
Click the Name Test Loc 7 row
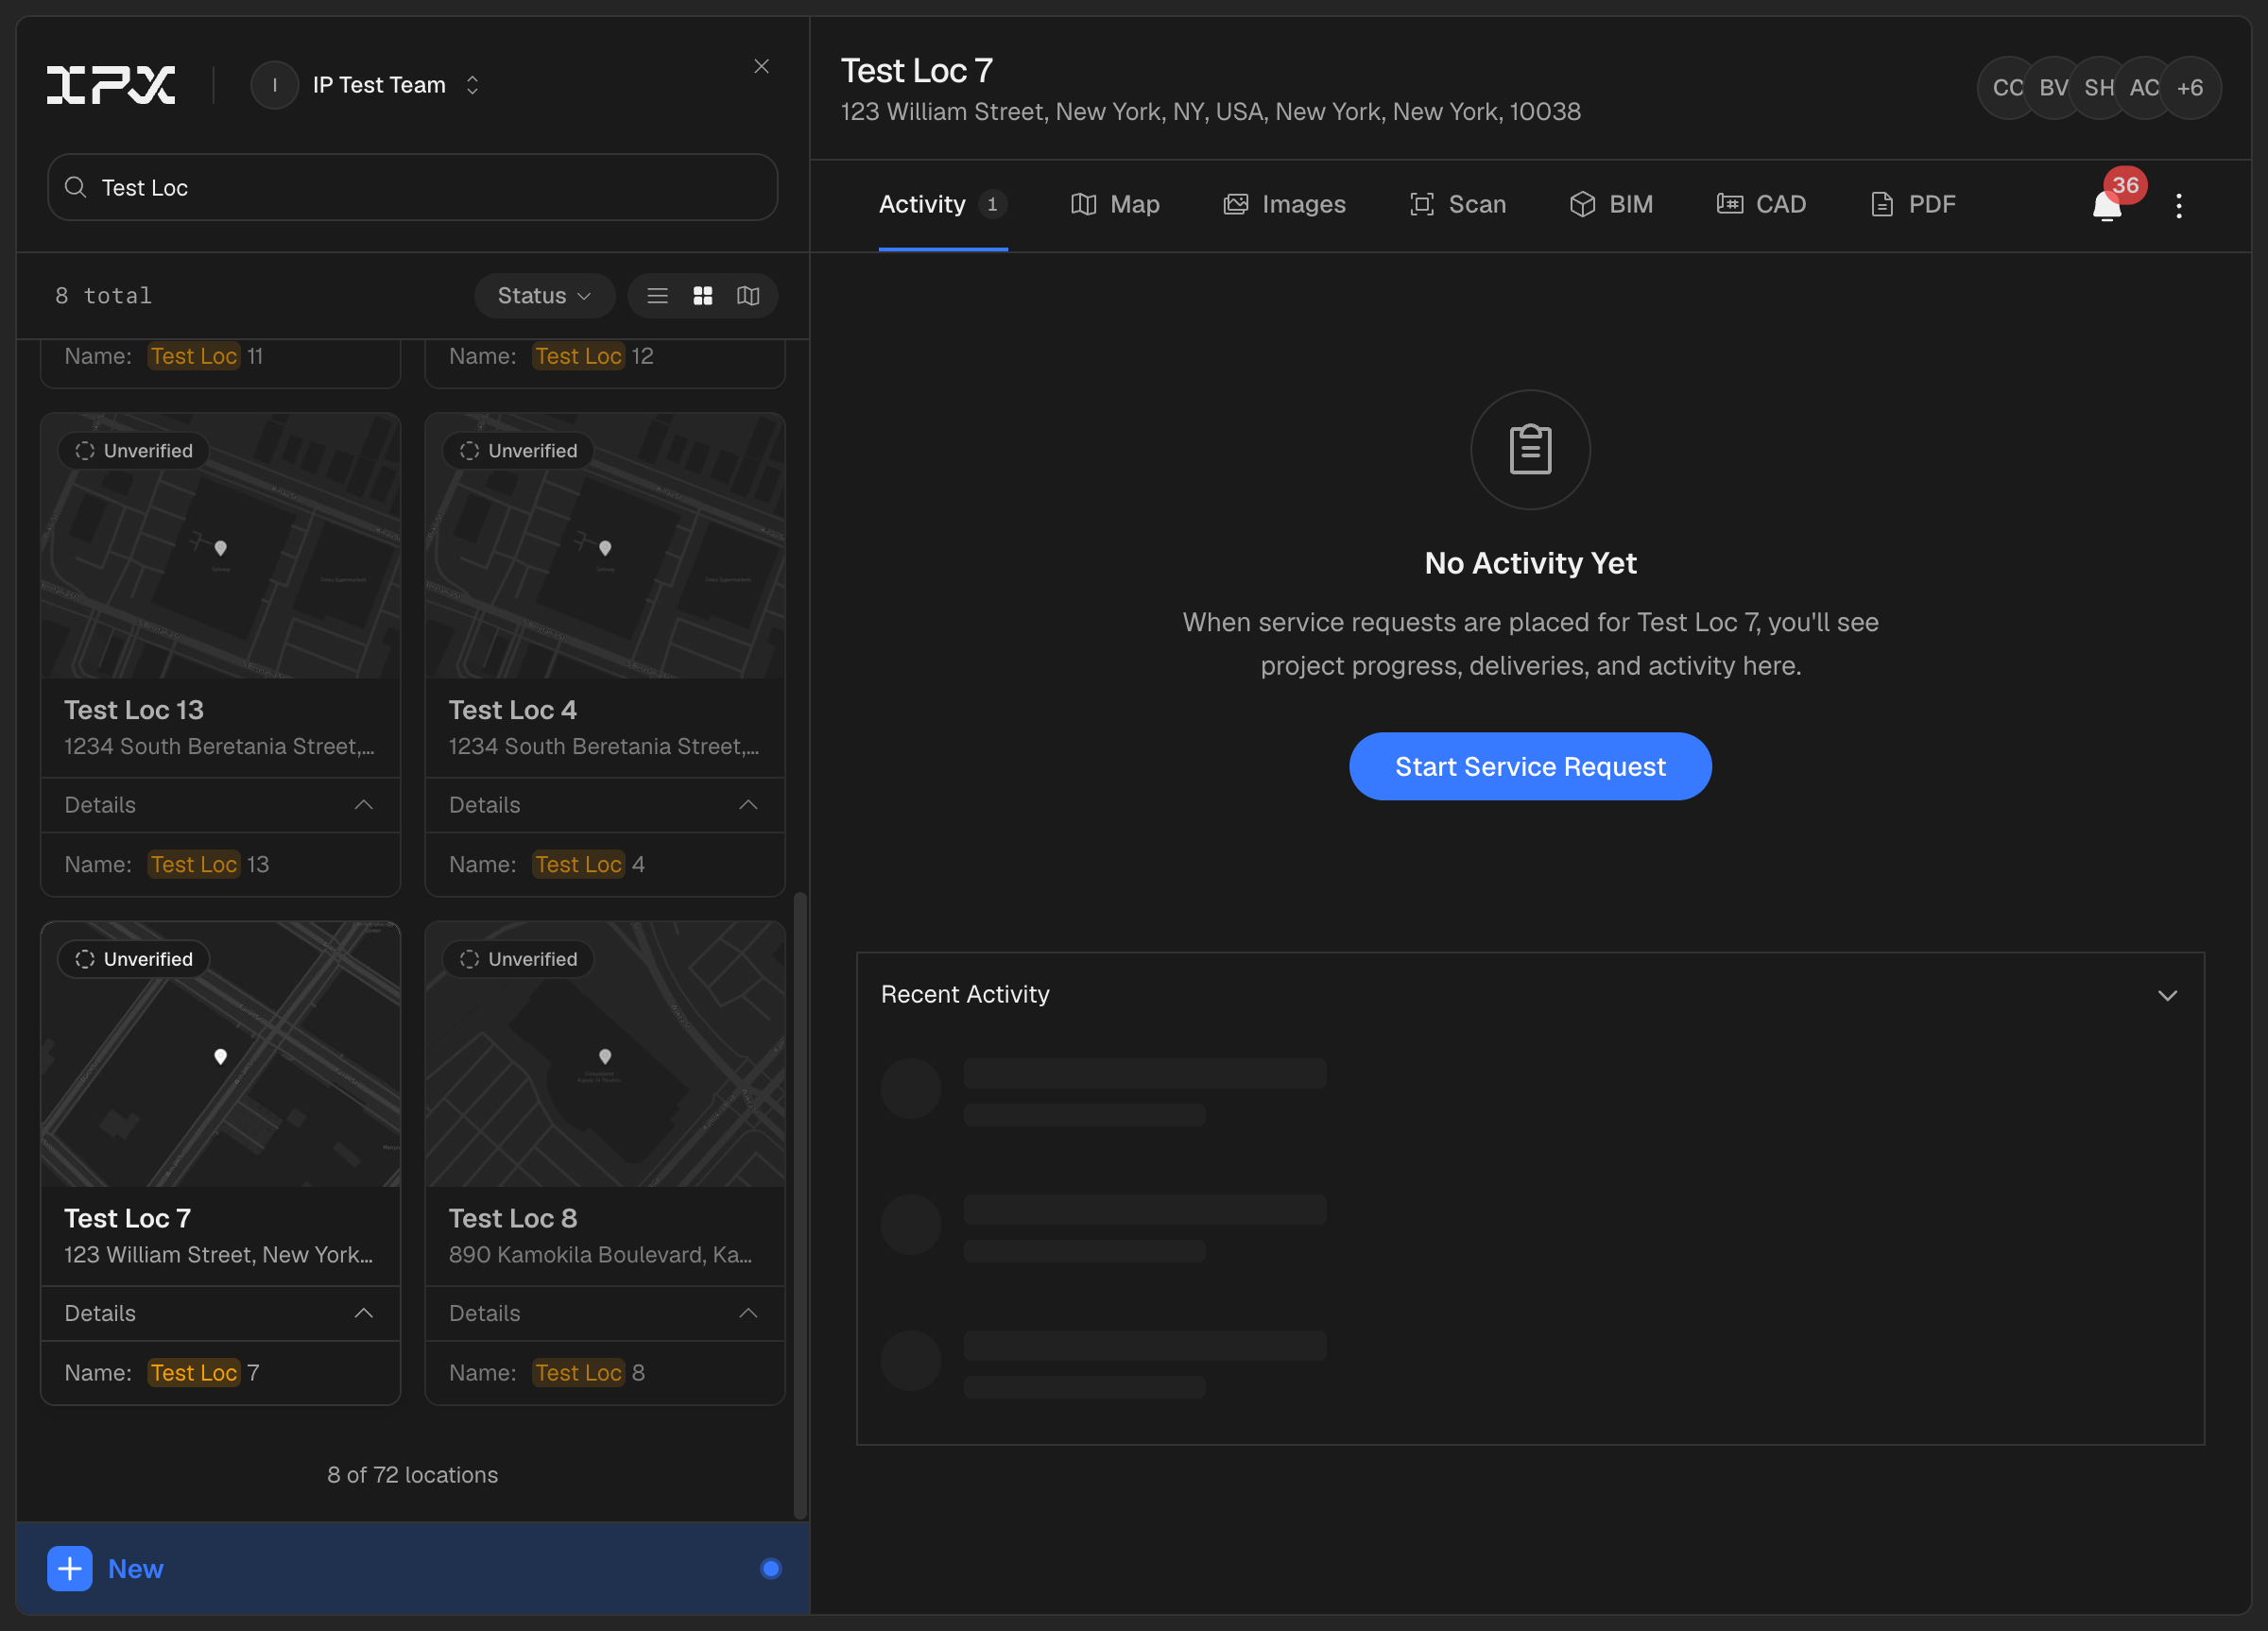pos(220,1372)
